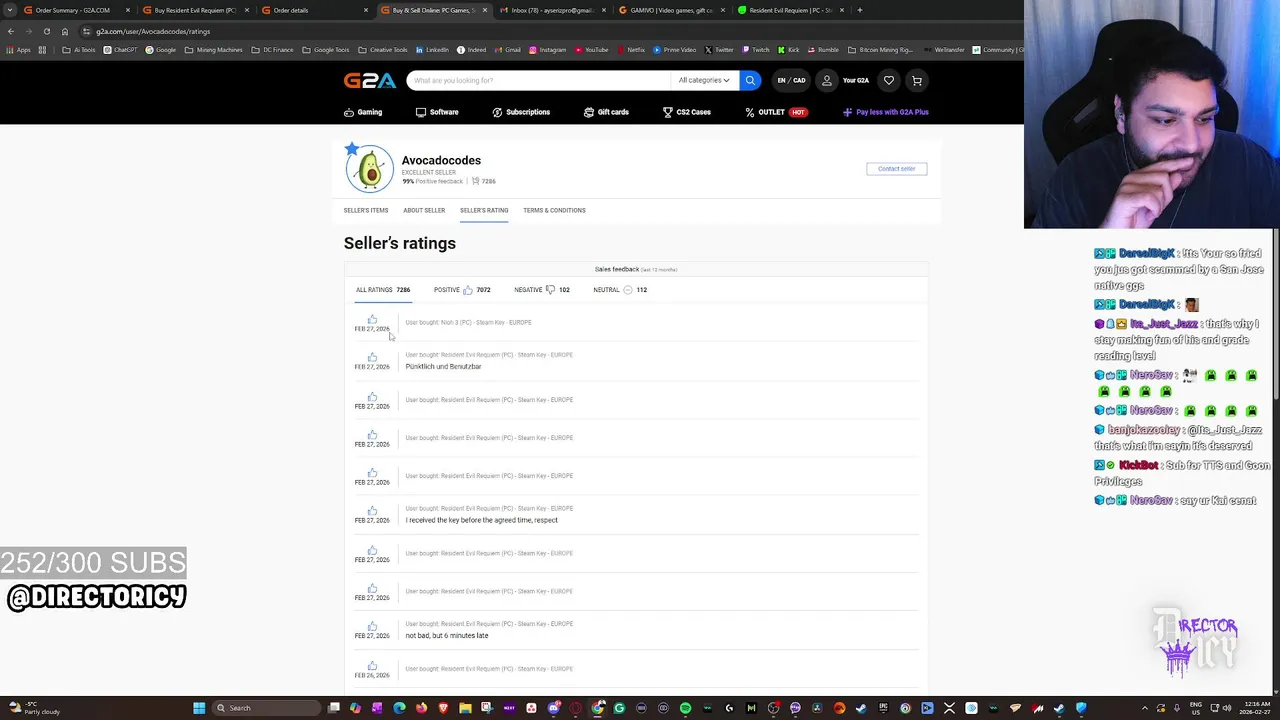Open the Netflix bookmark
1280x720 pixels.
tap(631, 50)
